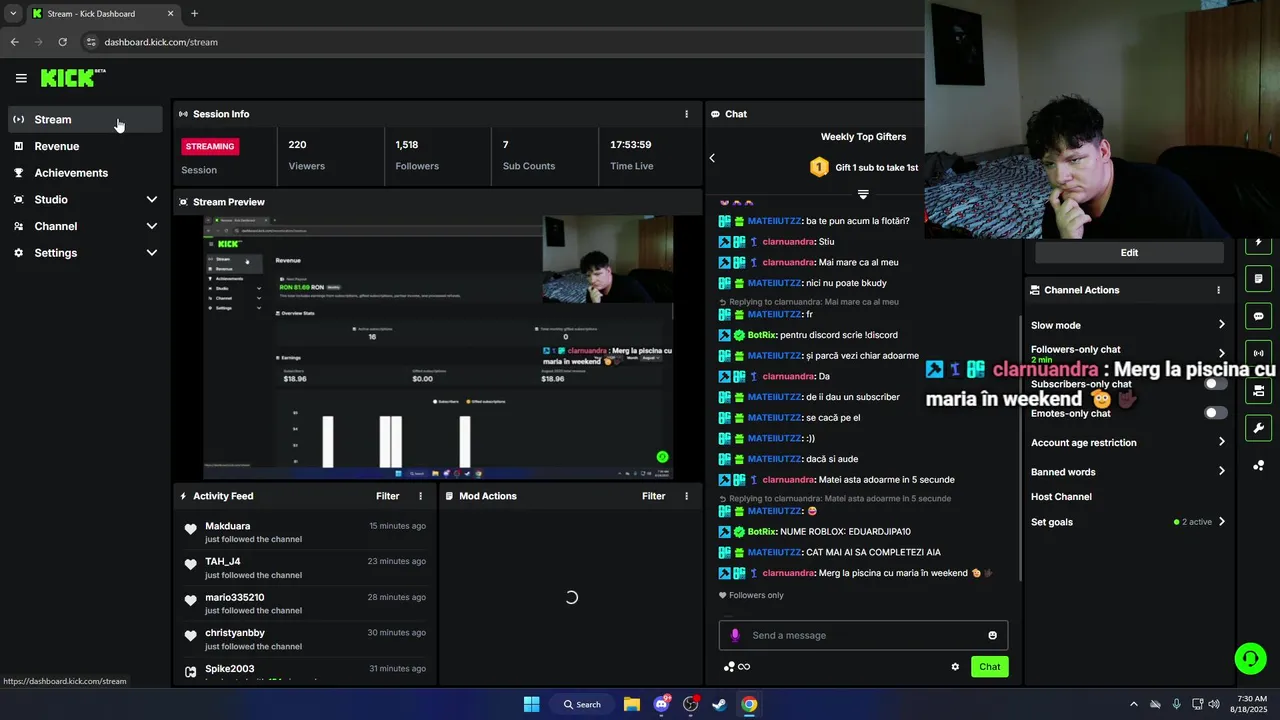Image resolution: width=1280 pixels, height=720 pixels.
Task: Toggle Subscribers-only chat switch
Action: pos(1215,384)
